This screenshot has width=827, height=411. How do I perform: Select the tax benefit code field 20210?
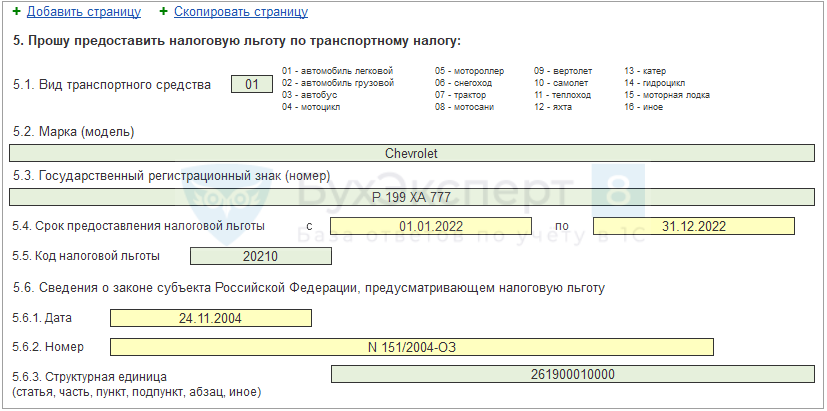(x=260, y=256)
